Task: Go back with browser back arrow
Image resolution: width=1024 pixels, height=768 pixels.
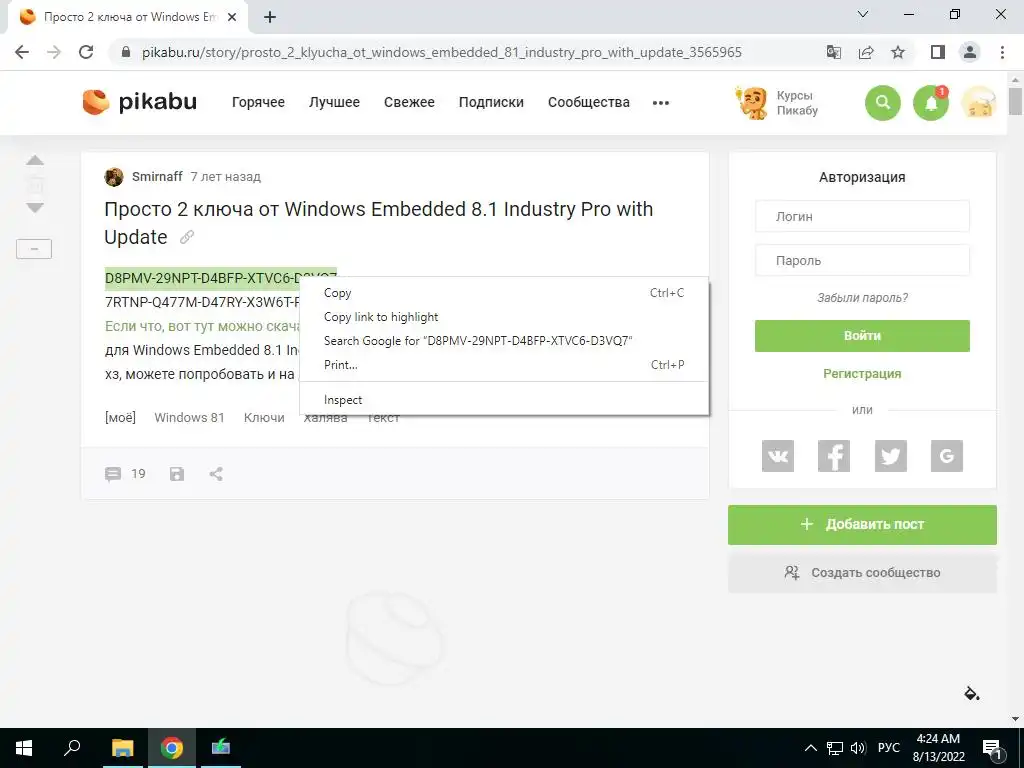Action: [x=22, y=52]
